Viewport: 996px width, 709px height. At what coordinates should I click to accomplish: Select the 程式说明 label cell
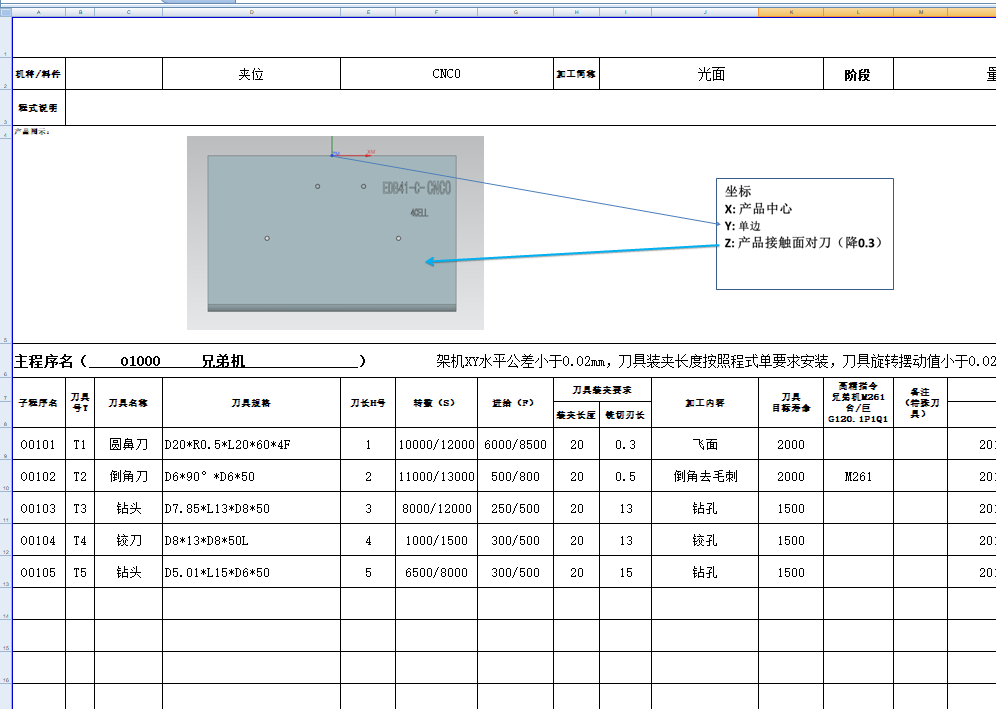[36, 107]
